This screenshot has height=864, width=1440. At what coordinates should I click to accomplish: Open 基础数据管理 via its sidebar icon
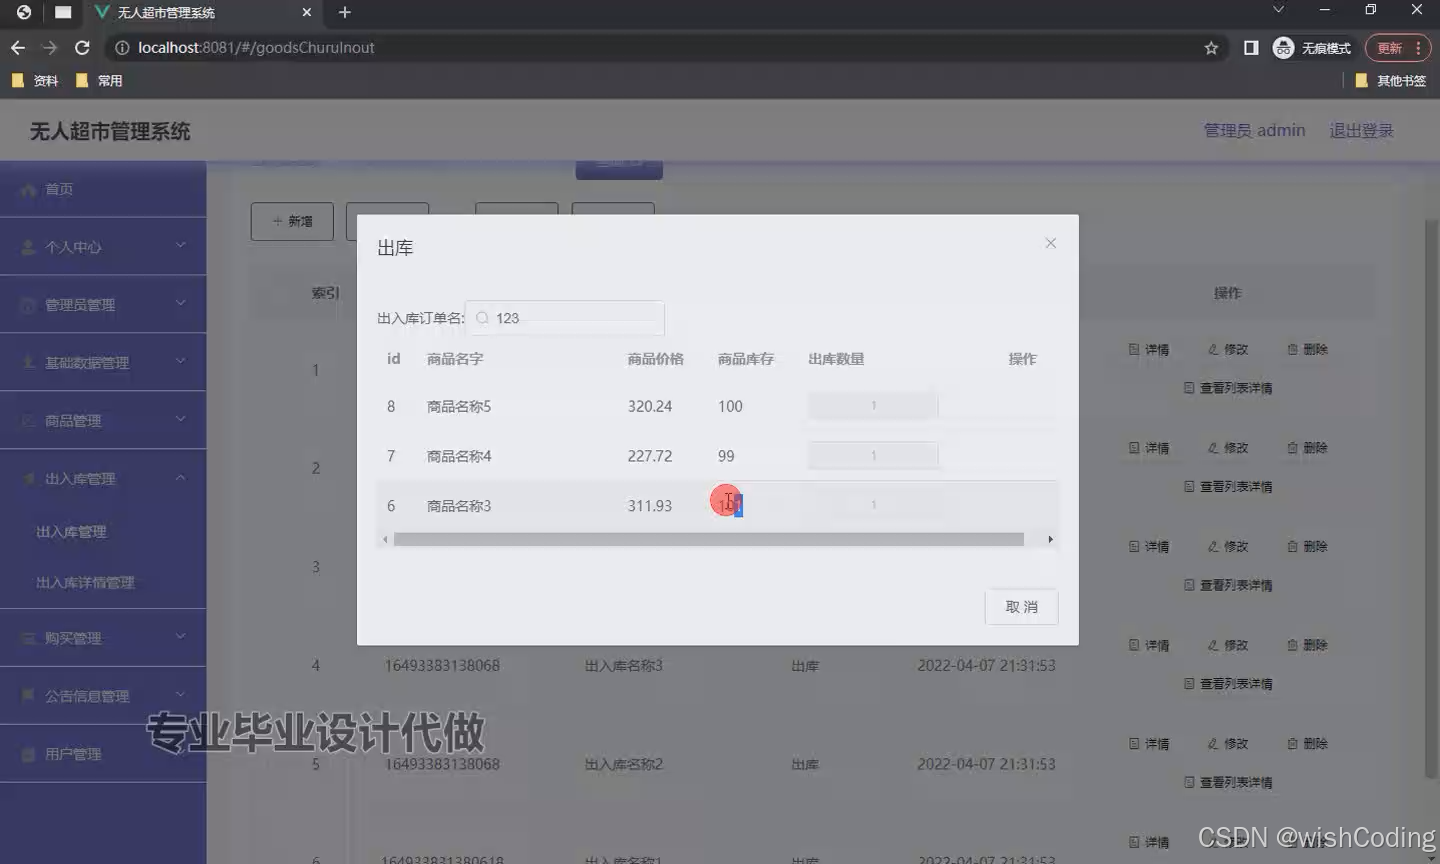coord(27,362)
